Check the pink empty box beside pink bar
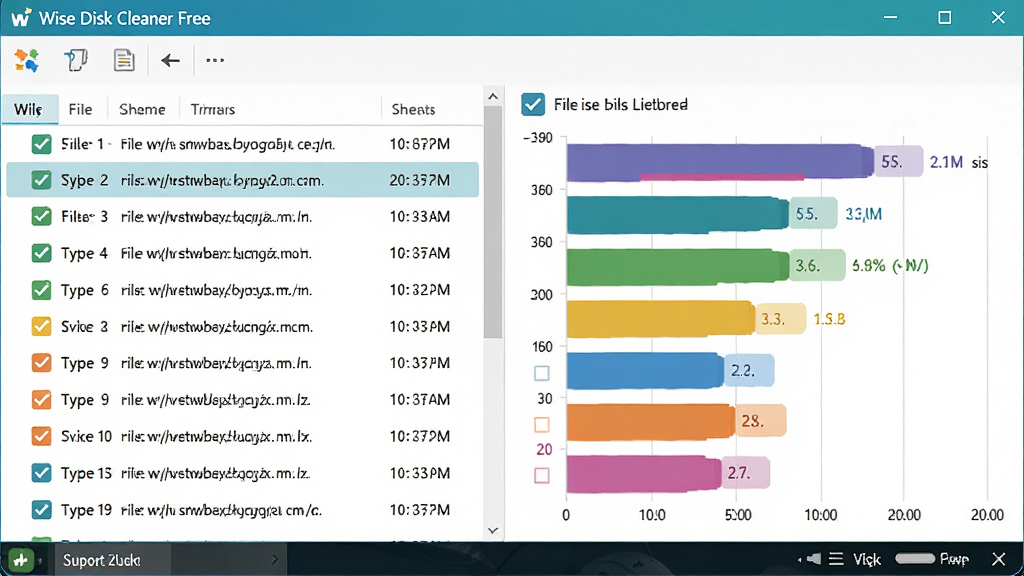1024x576 pixels. point(541,475)
